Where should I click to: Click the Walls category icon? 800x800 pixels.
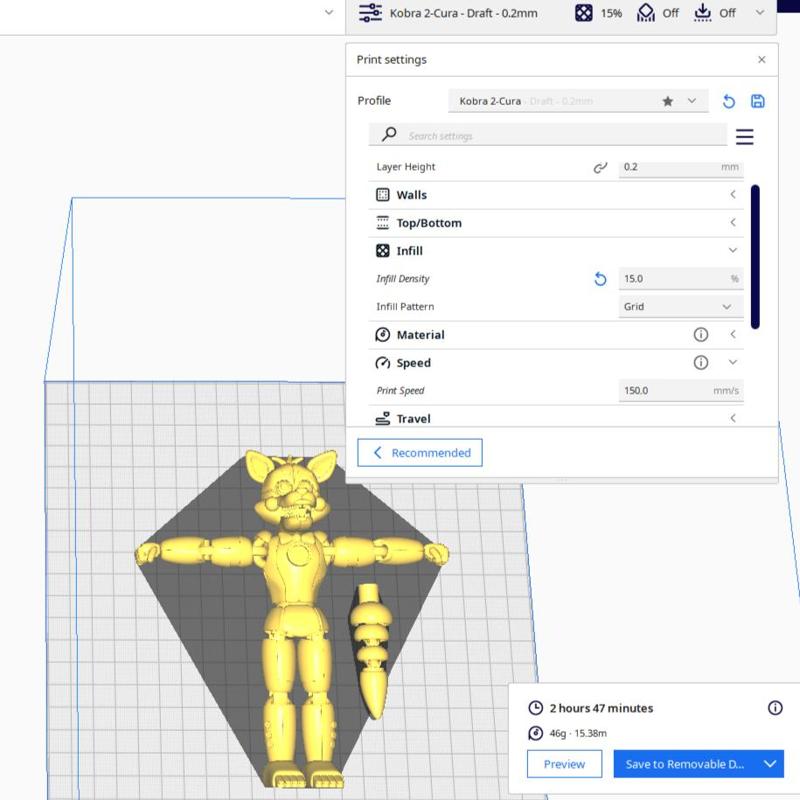point(383,194)
